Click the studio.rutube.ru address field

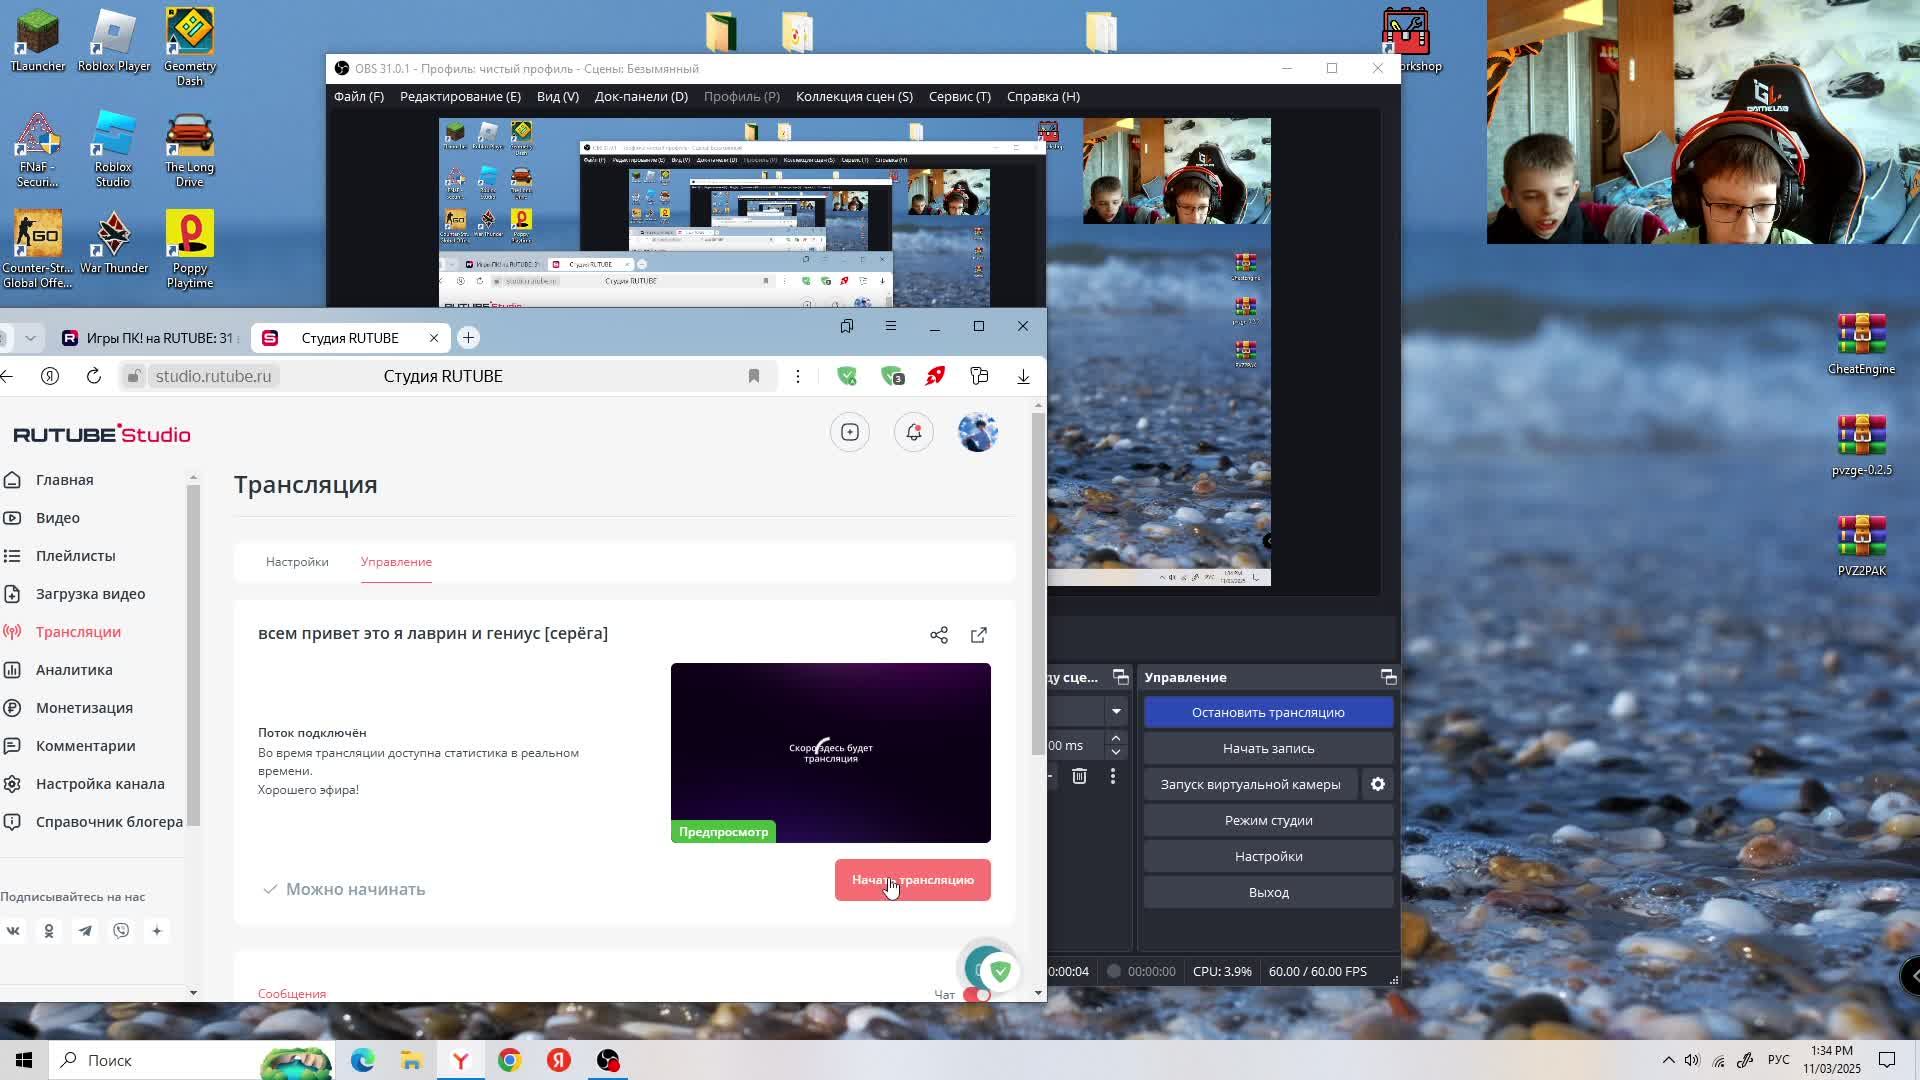(213, 376)
